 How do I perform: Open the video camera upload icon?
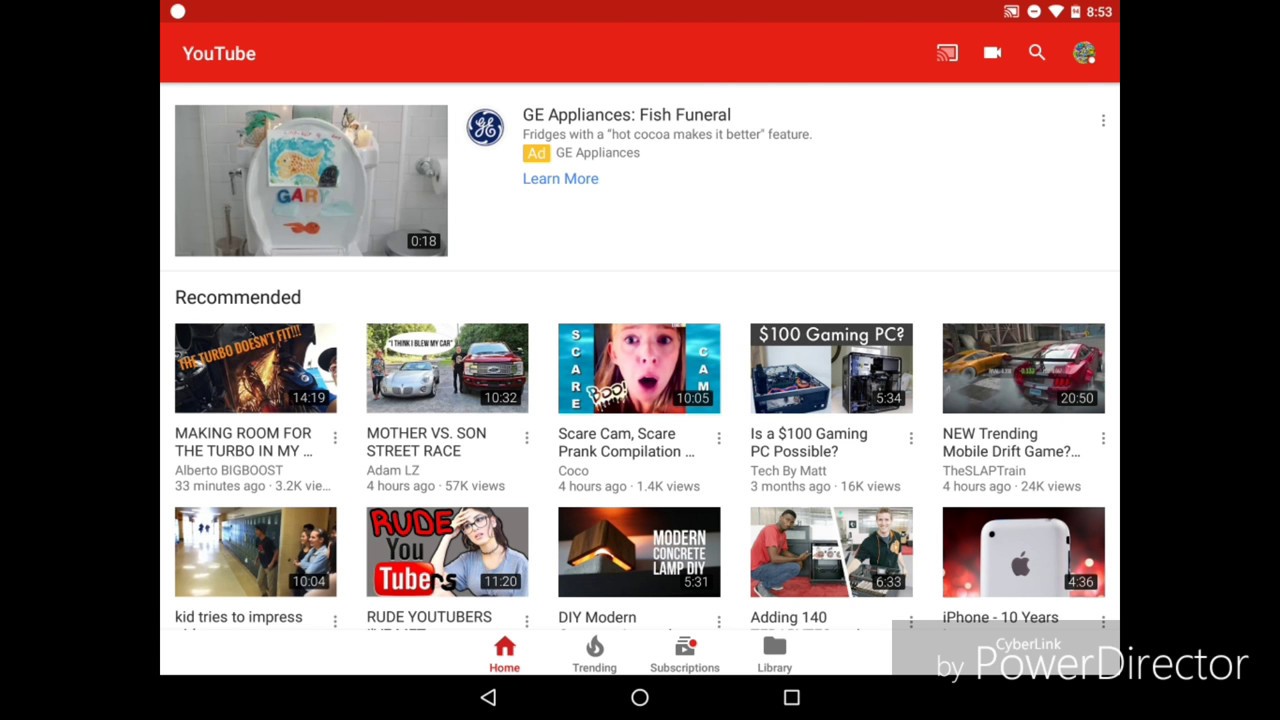coord(992,53)
